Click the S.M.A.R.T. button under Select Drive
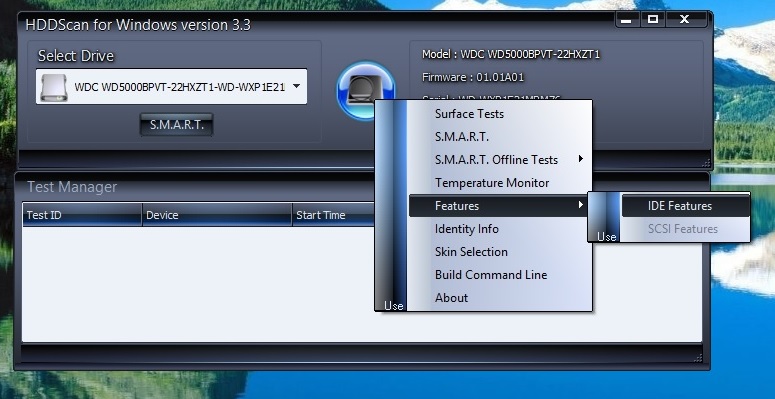775x399 pixels. tap(176, 125)
